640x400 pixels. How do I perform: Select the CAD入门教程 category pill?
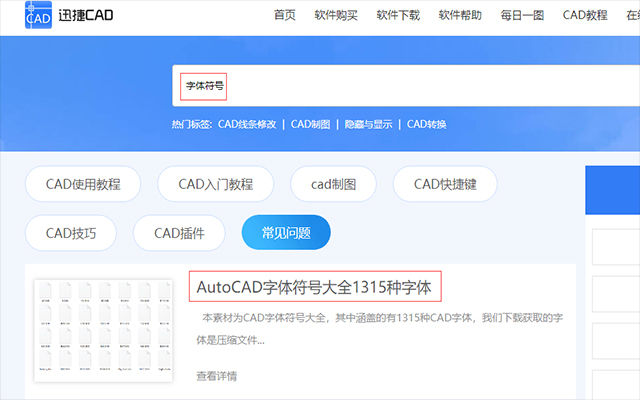(216, 184)
